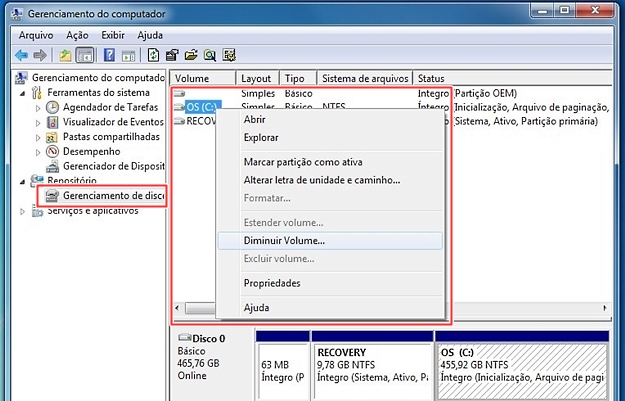The width and height of the screenshot is (625, 401).
Task: Click the Back arrow toolbar icon
Action: coord(21,55)
